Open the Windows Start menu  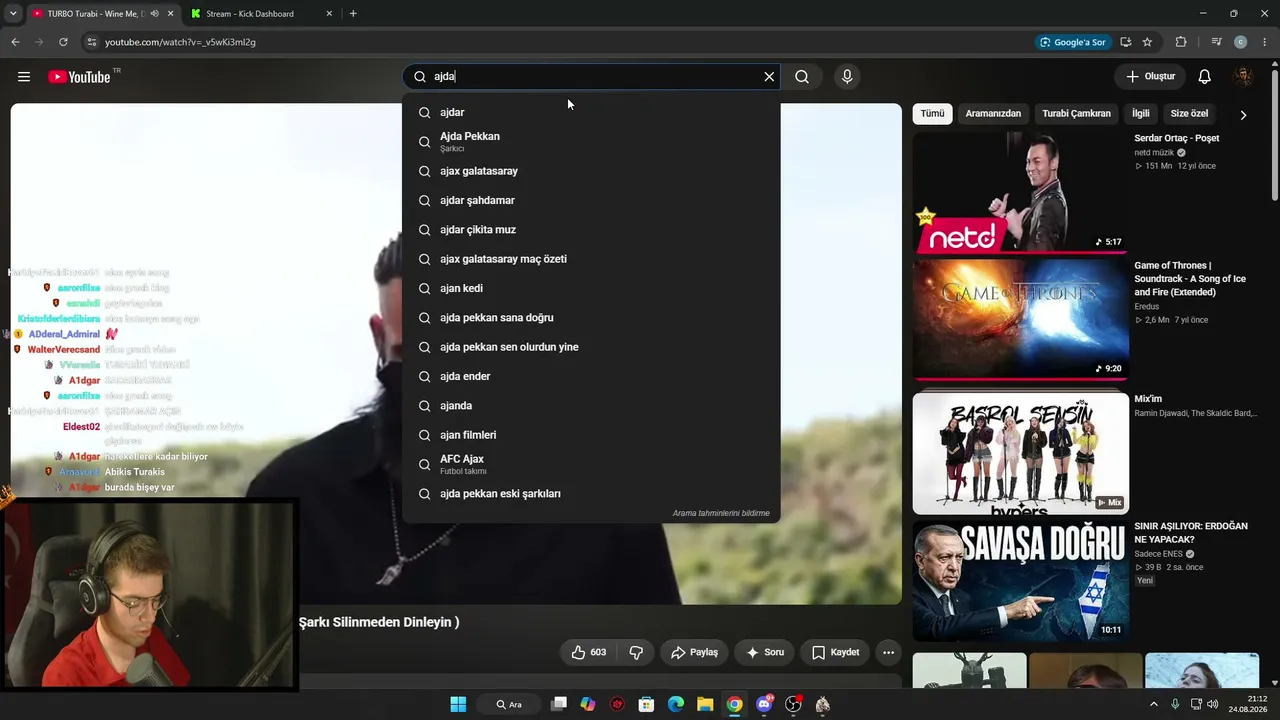pyautogui.click(x=458, y=704)
